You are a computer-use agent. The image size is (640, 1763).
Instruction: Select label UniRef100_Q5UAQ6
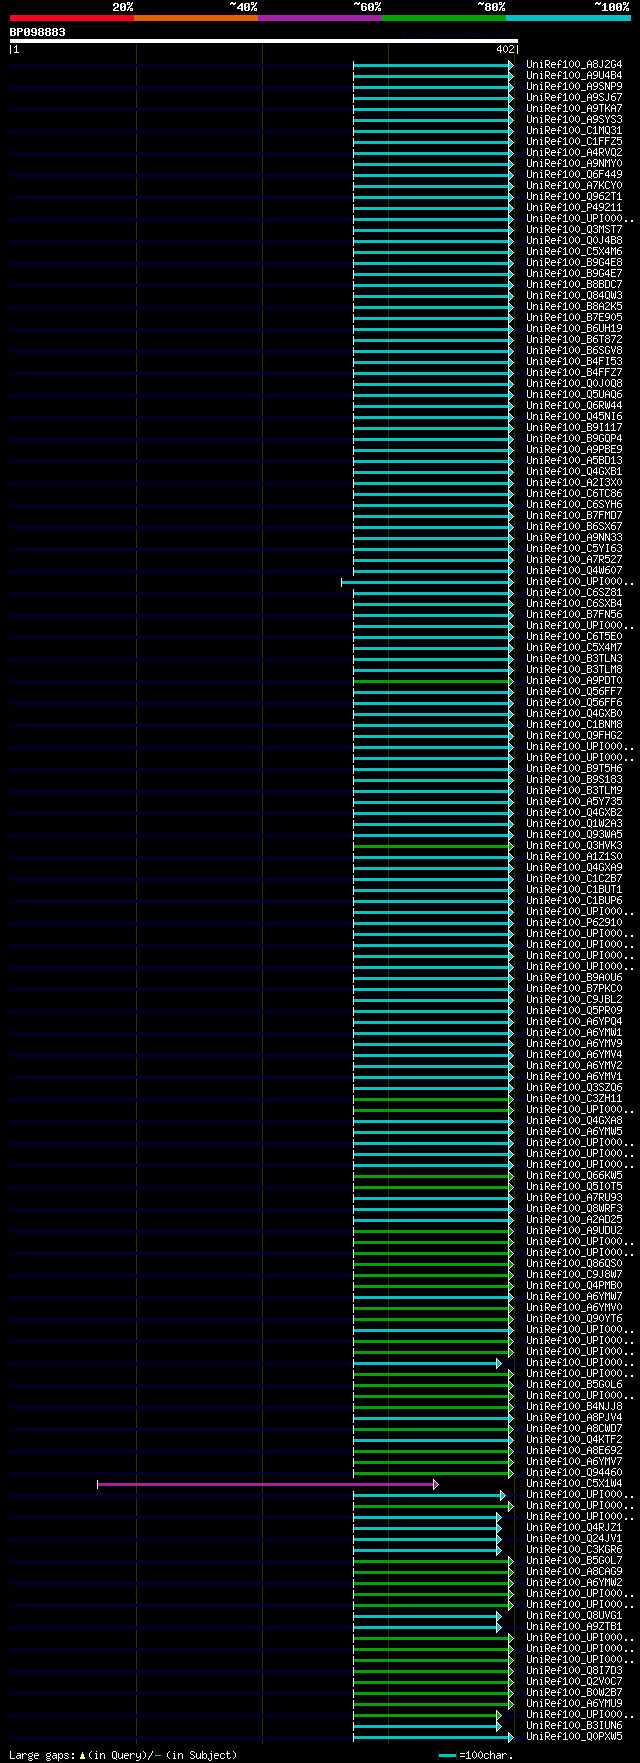click(x=574, y=395)
